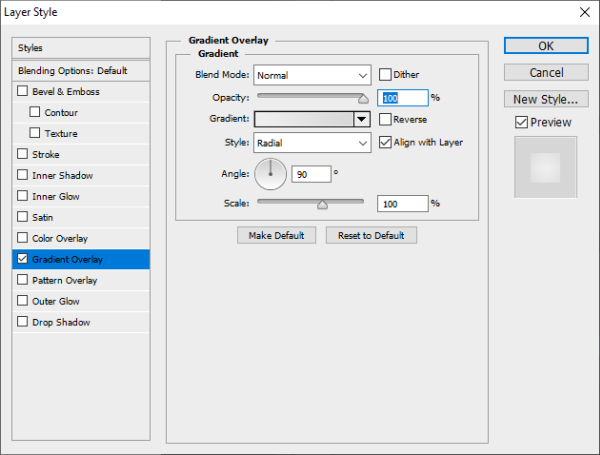Click the Scale slider handle
600x455 pixels.
click(x=322, y=204)
